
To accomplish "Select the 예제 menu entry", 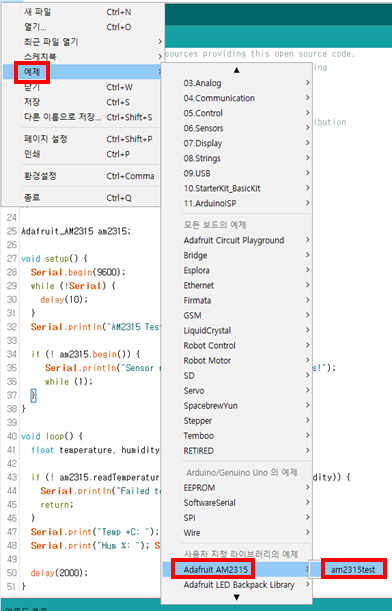I will click(82, 72).
